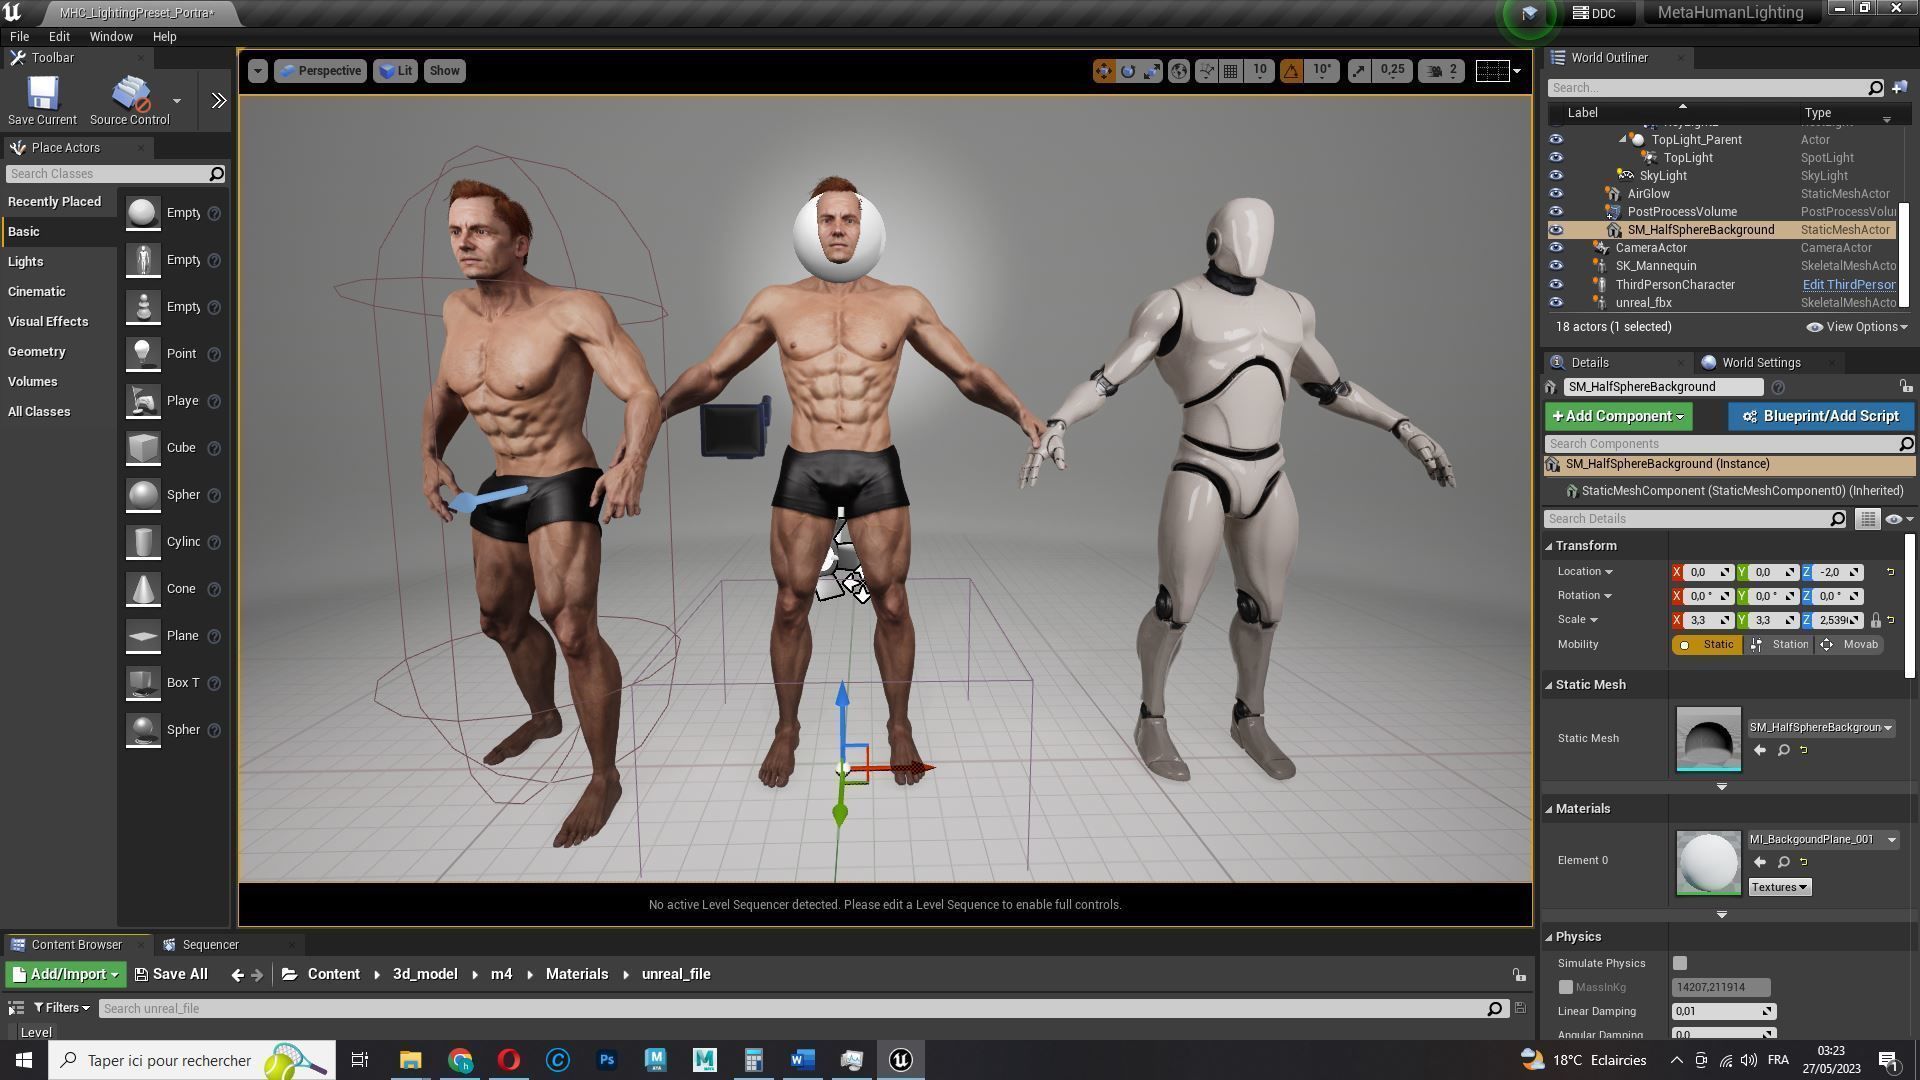This screenshot has height=1080, width=1920.
Task: Click Edit ThirdPerson link in outliner
Action: click(x=1848, y=285)
